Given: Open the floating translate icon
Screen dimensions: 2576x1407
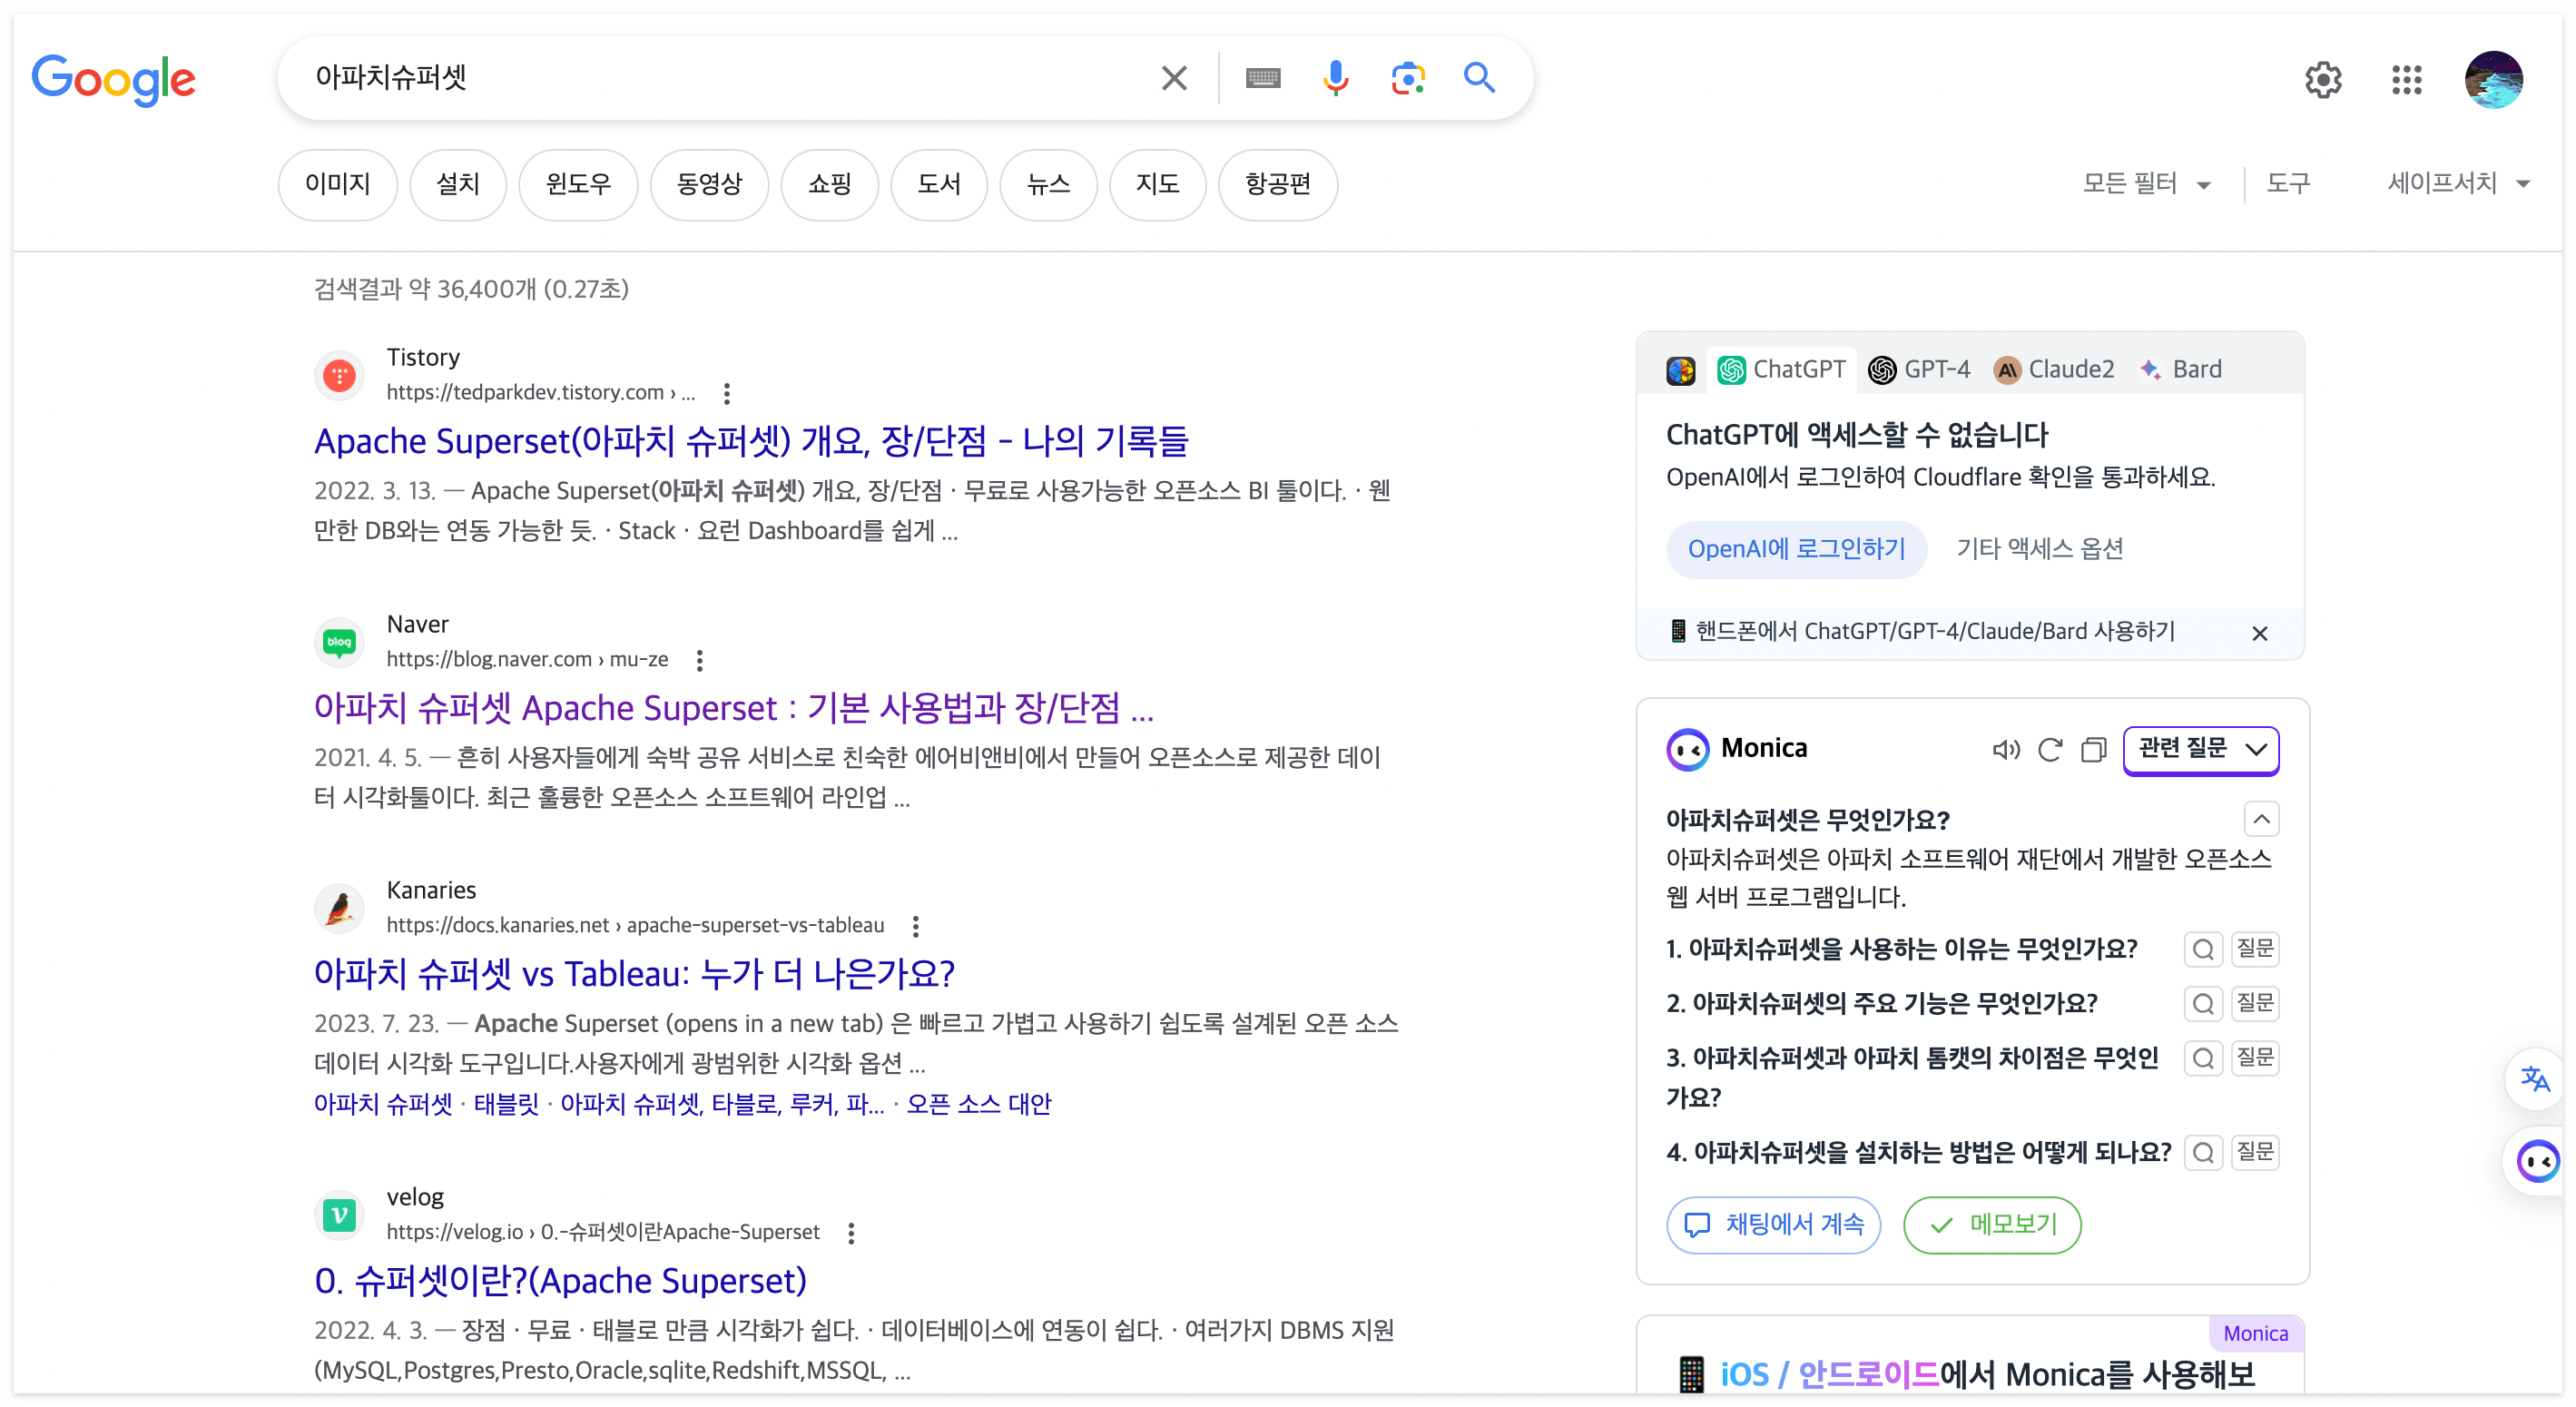Looking at the screenshot, I should point(2535,1079).
